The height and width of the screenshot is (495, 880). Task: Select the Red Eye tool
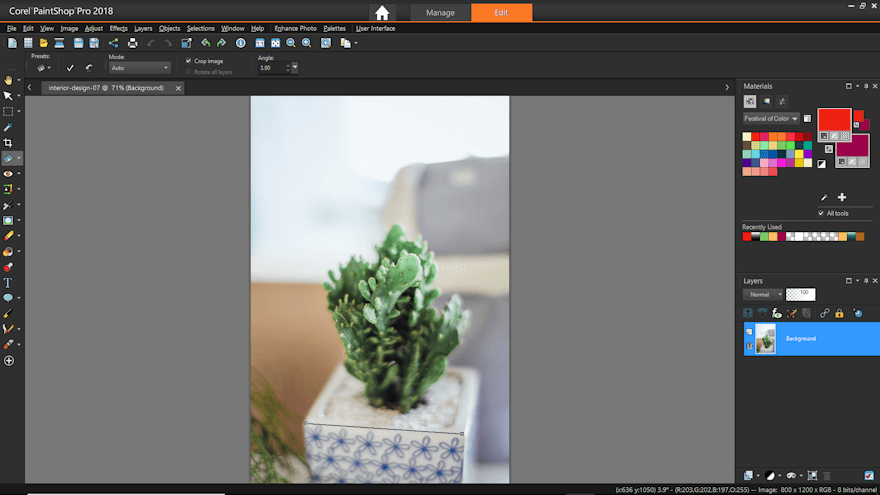click(x=8, y=174)
